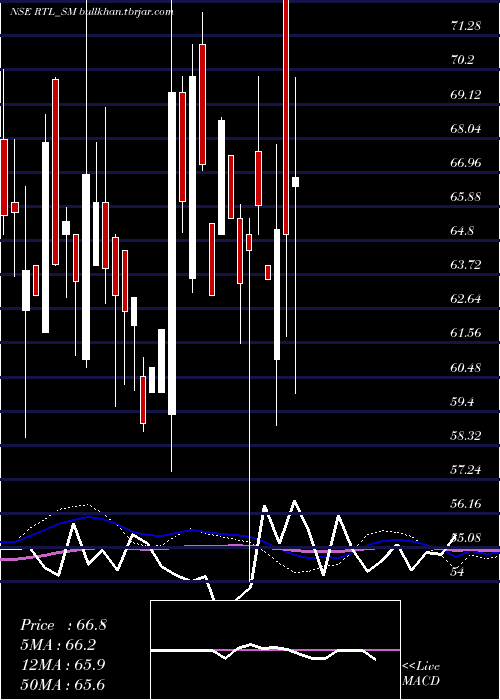Click the 58.32 price axis label

coord(466,435)
